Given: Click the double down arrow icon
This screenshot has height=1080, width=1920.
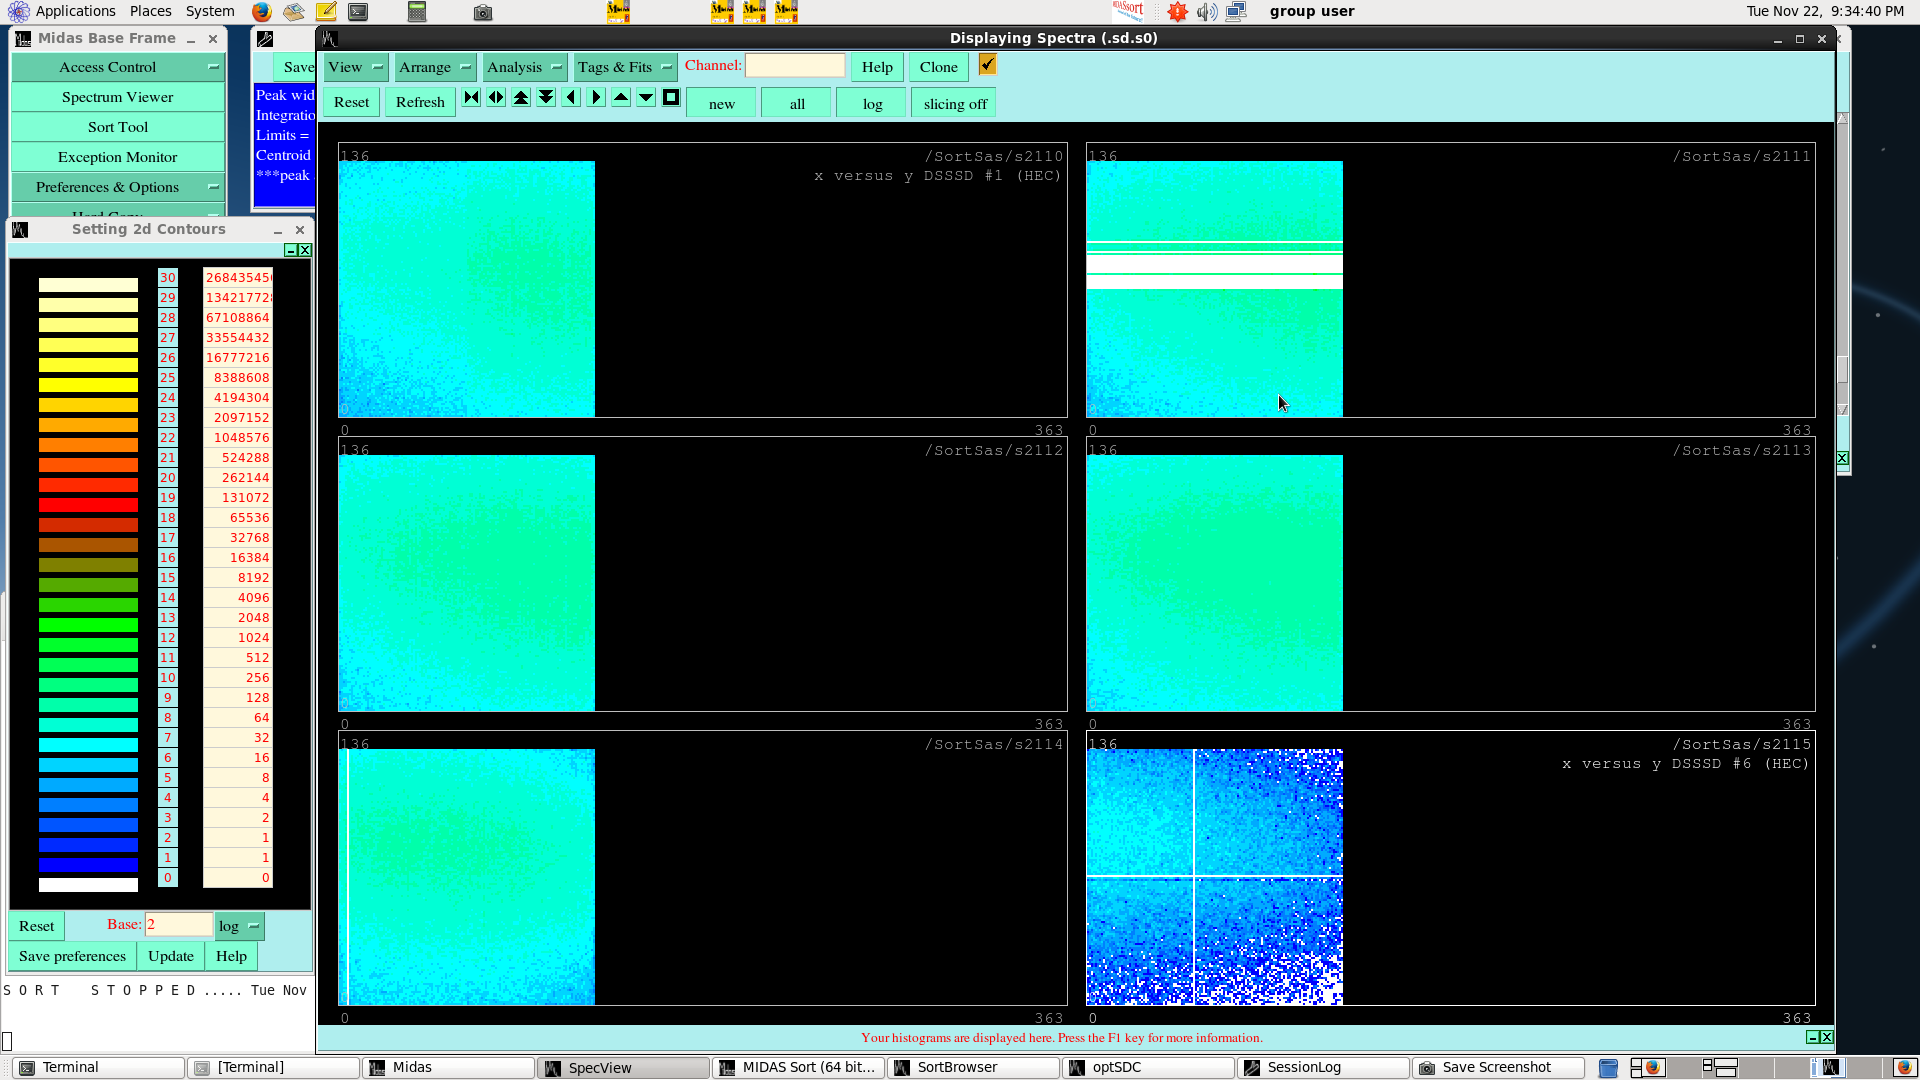Looking at the screenshot, I should (x=546, y=98).
